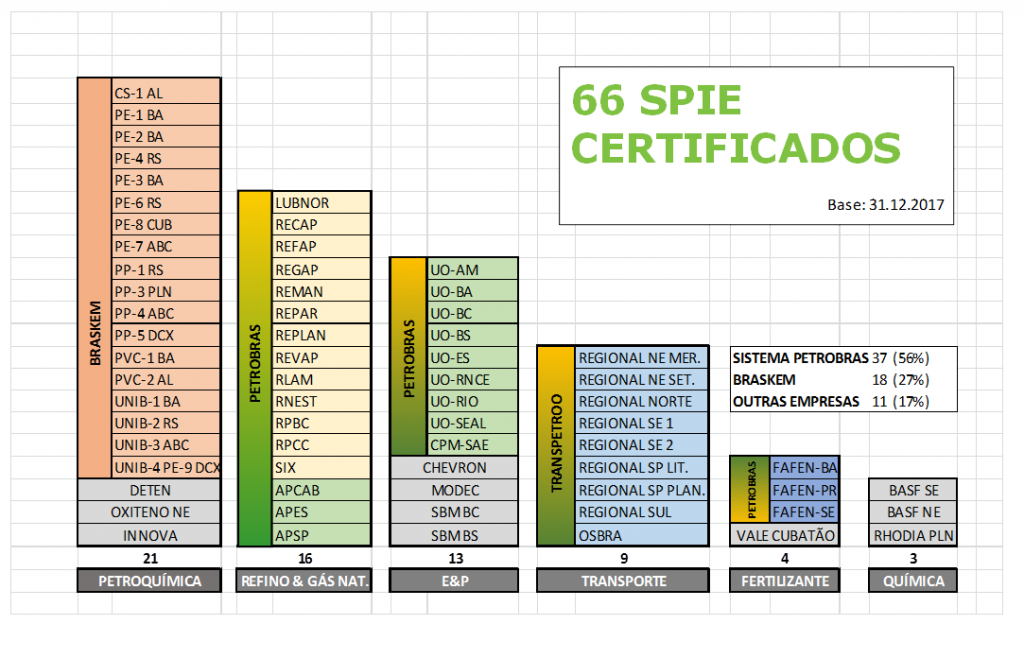Click the "OSBRA" cell
This screenshot has width=1024, height=659.
click(x=641, y=536)
